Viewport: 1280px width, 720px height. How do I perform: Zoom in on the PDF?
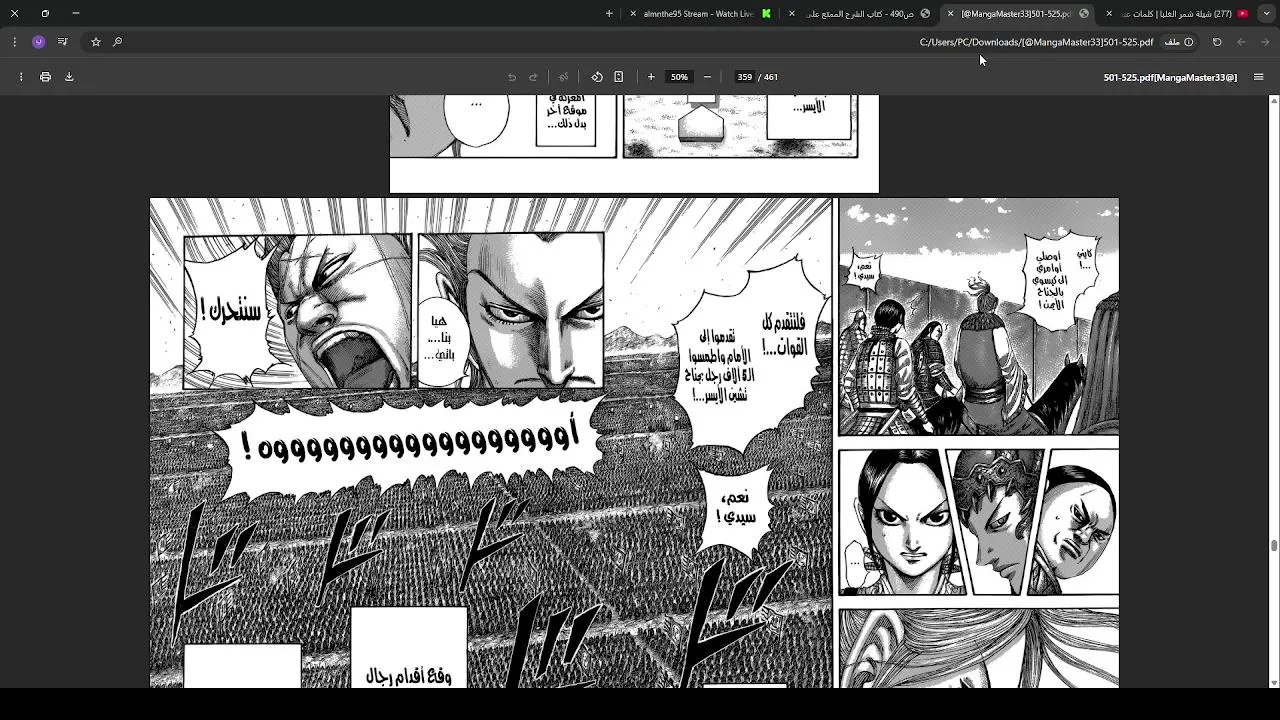[x=651, y=77]
